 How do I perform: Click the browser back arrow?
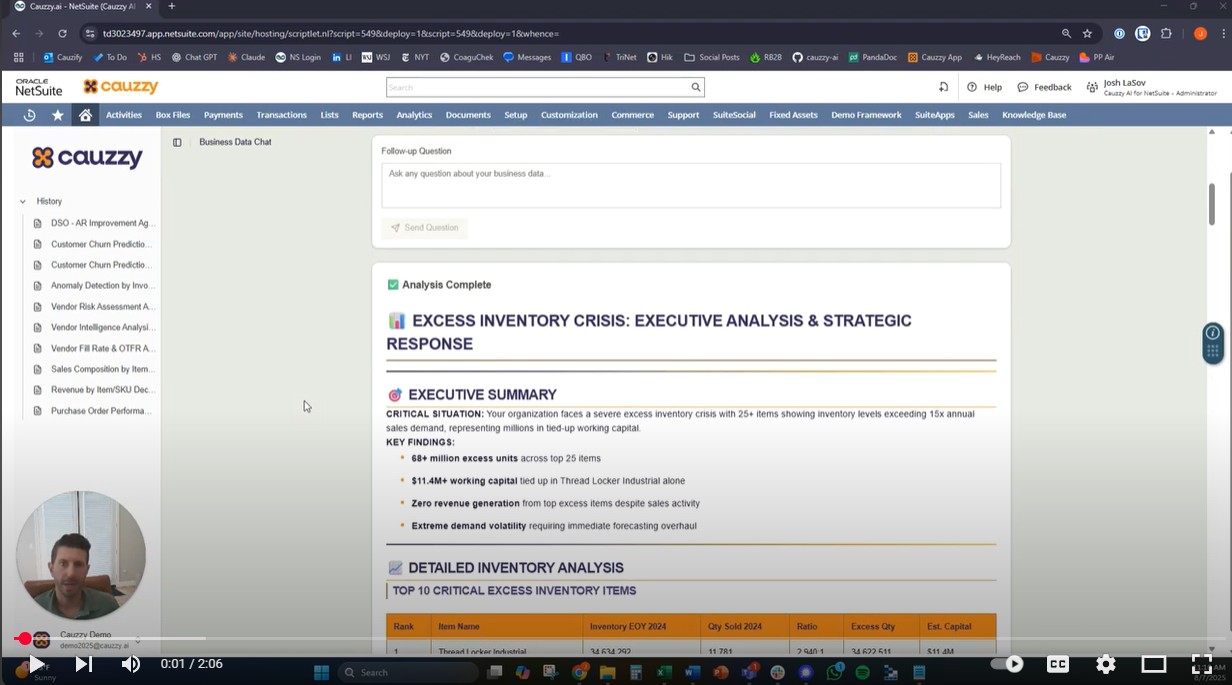point(16,33)
